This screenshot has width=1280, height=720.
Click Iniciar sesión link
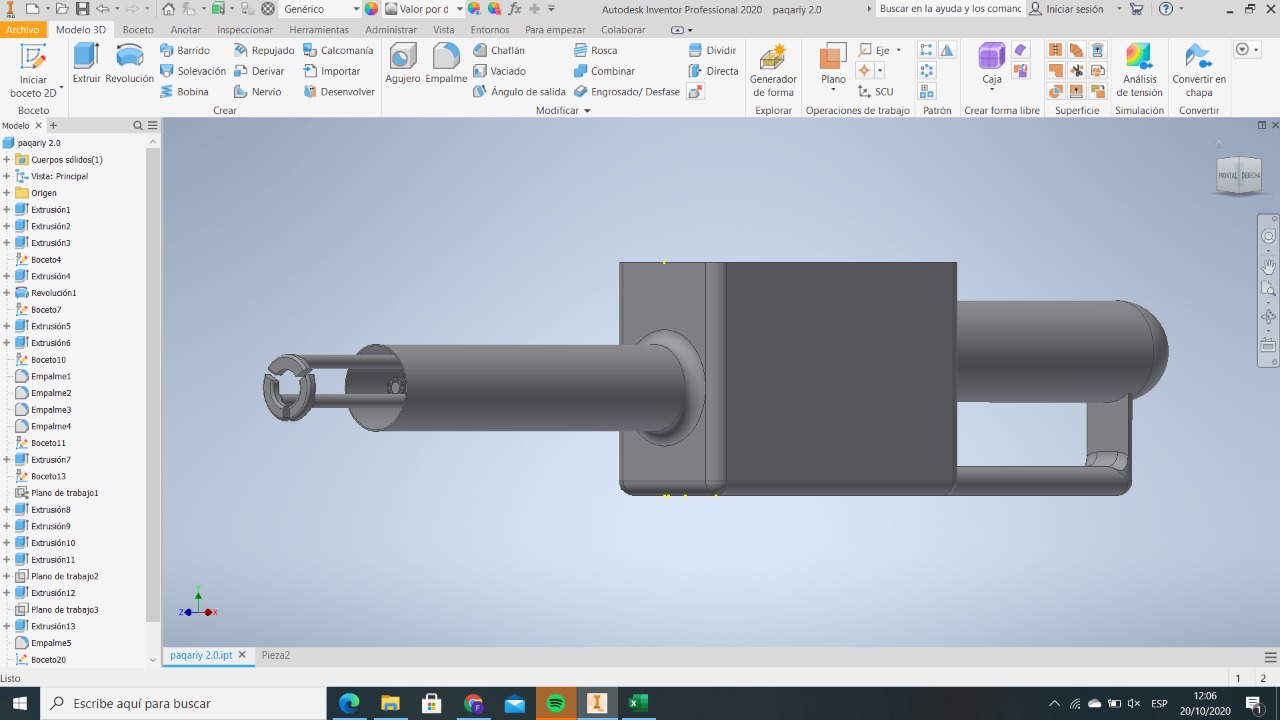1075,9
